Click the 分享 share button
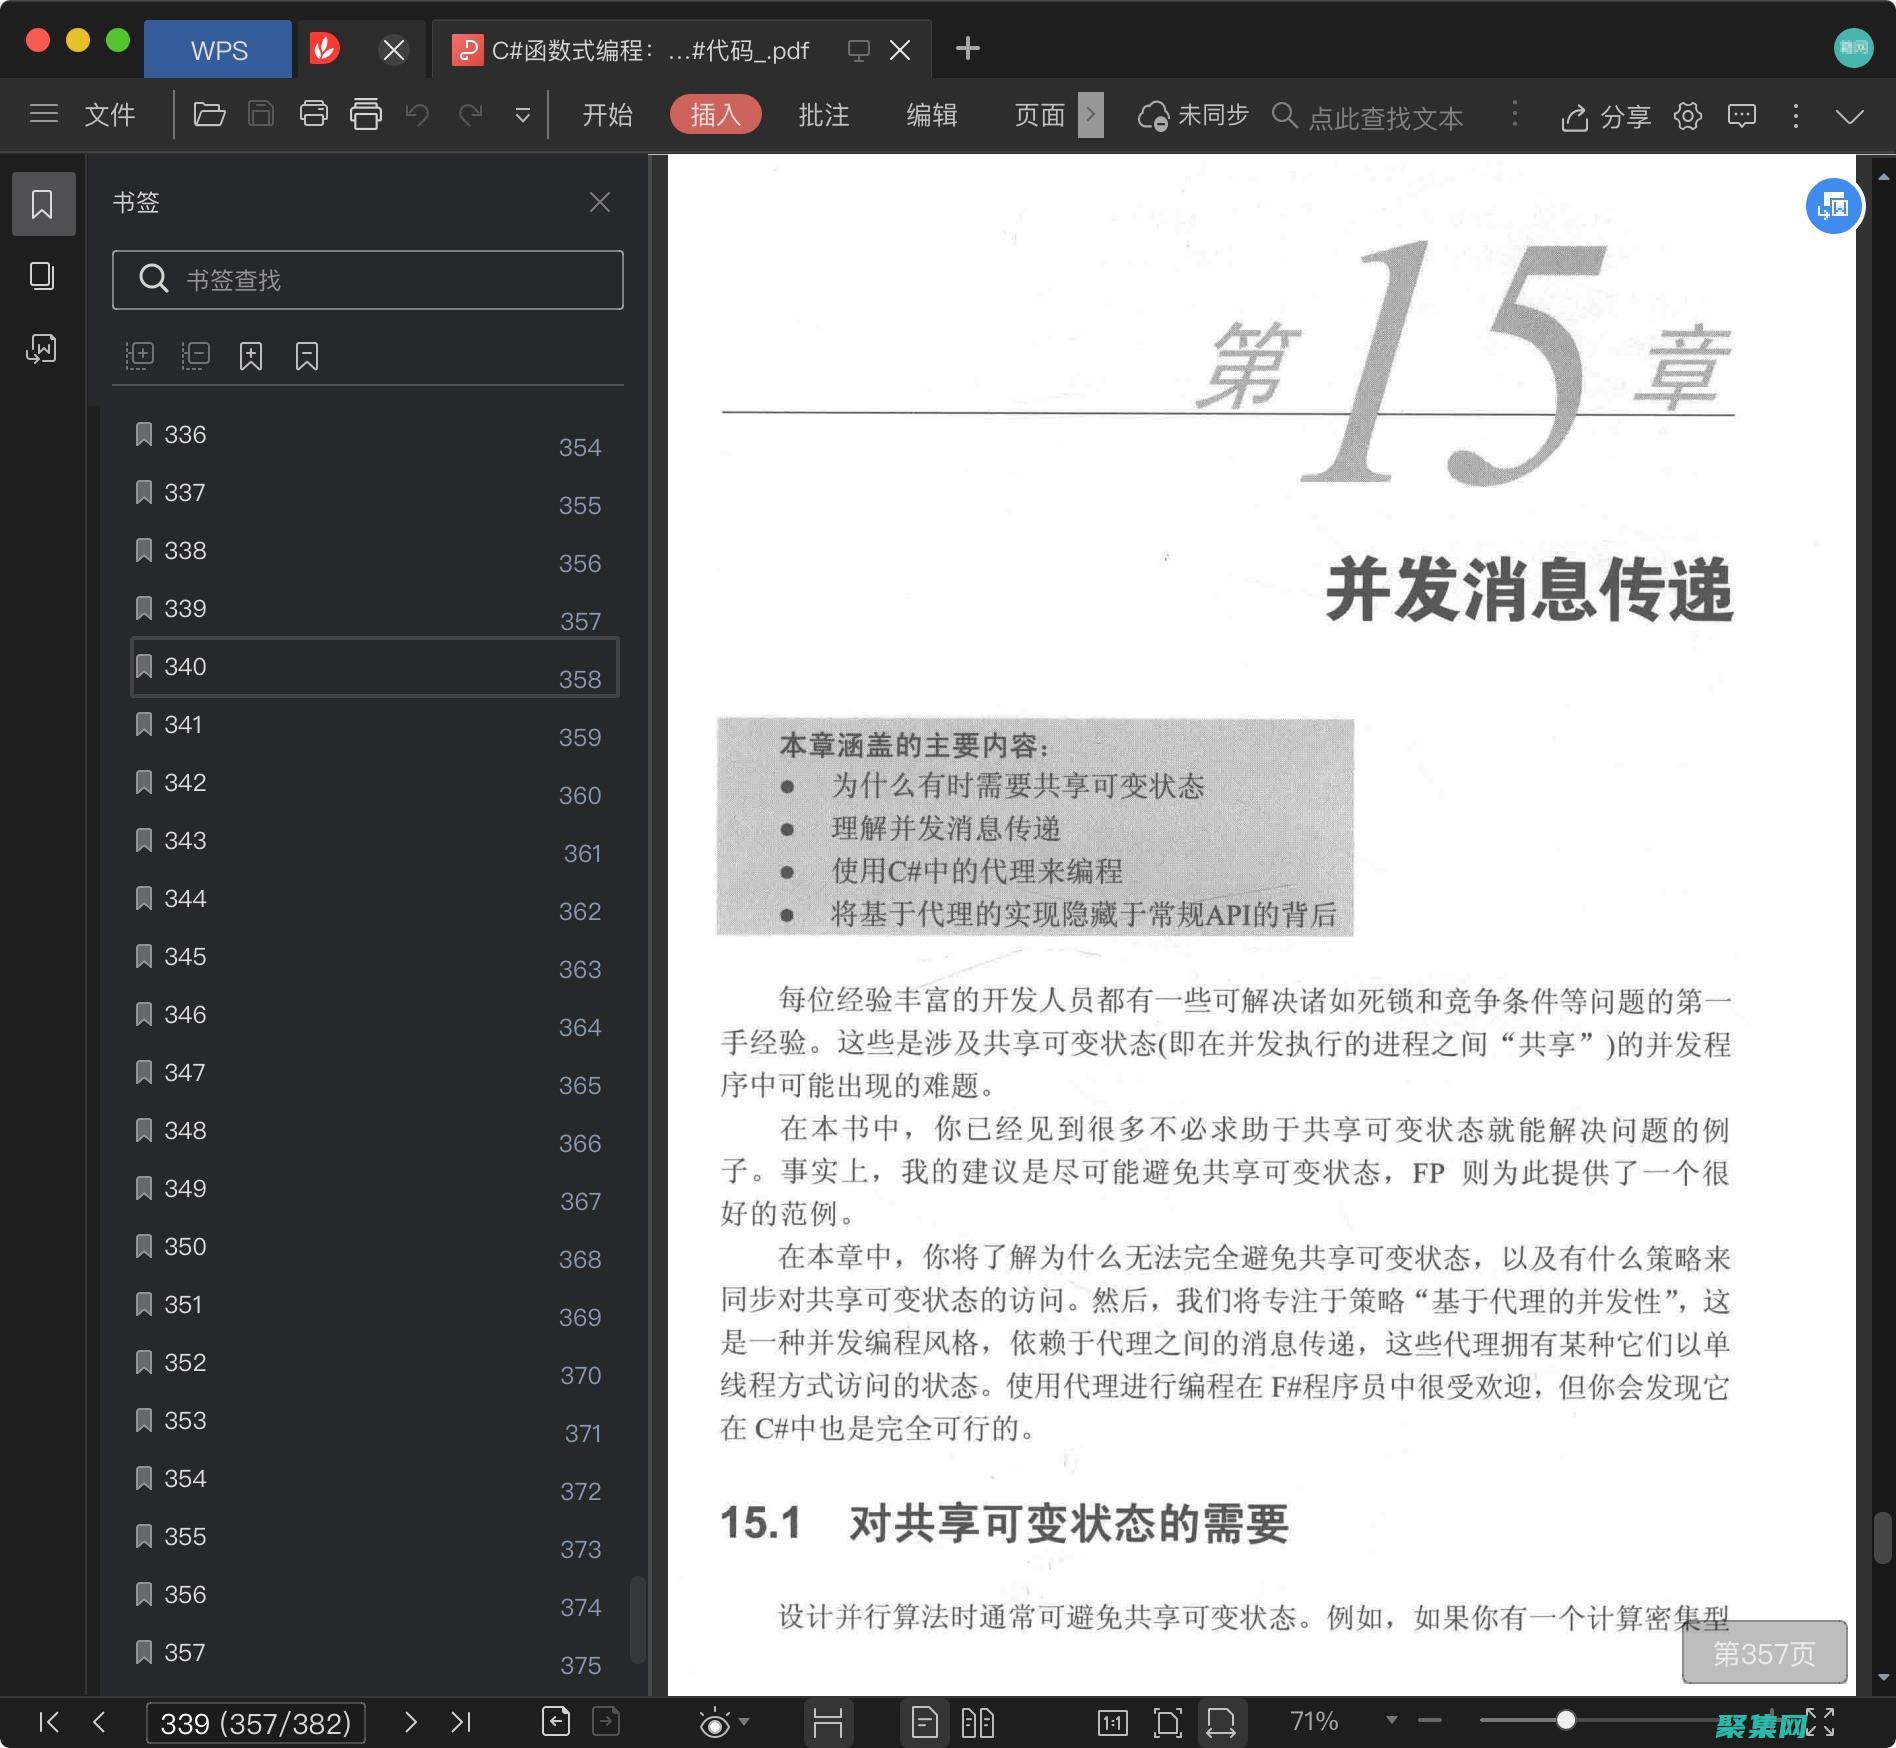Screen dimensions: 1896x1748 [1605, 114]
